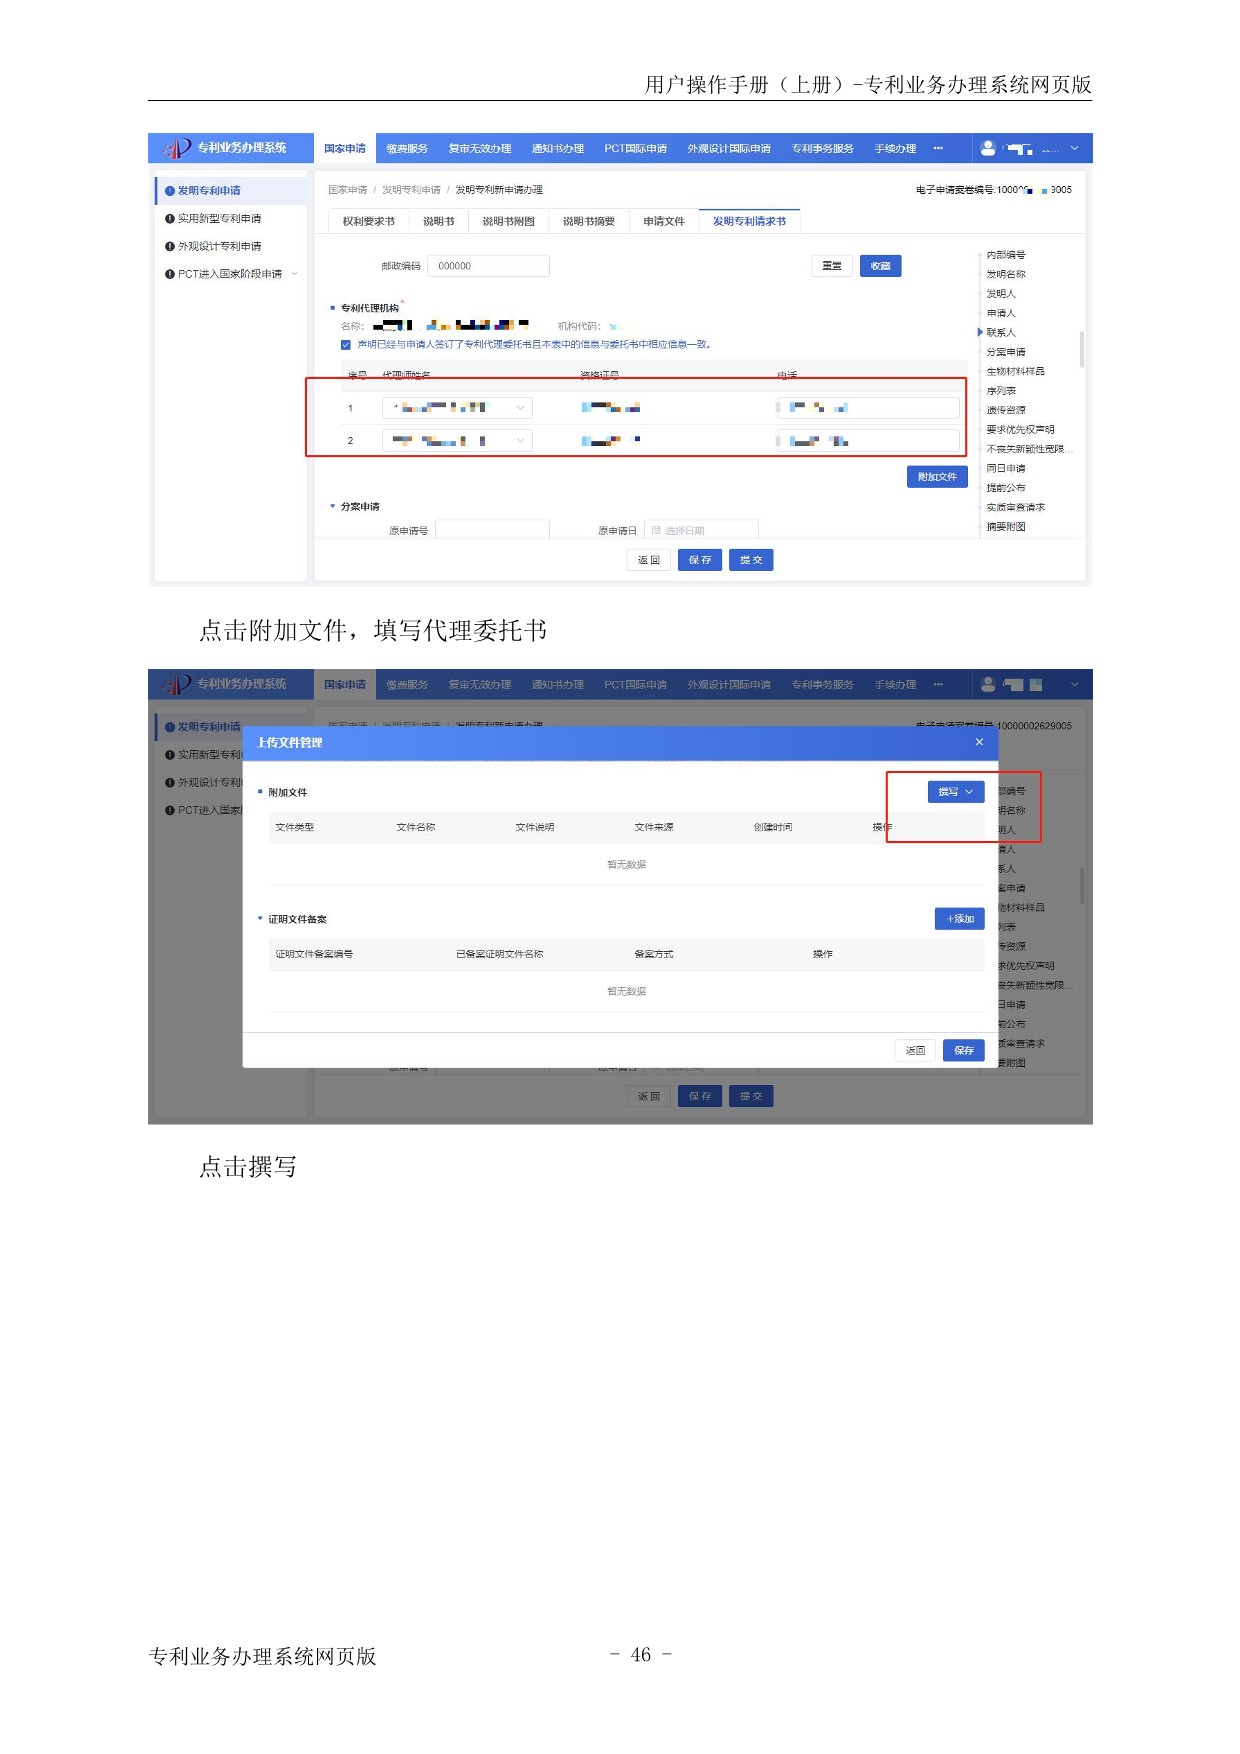The height and width of the screenshot is (1754, 1240).
Task: Click the icon beside PCT进入国家阶段申请
Action: point(170,274)
